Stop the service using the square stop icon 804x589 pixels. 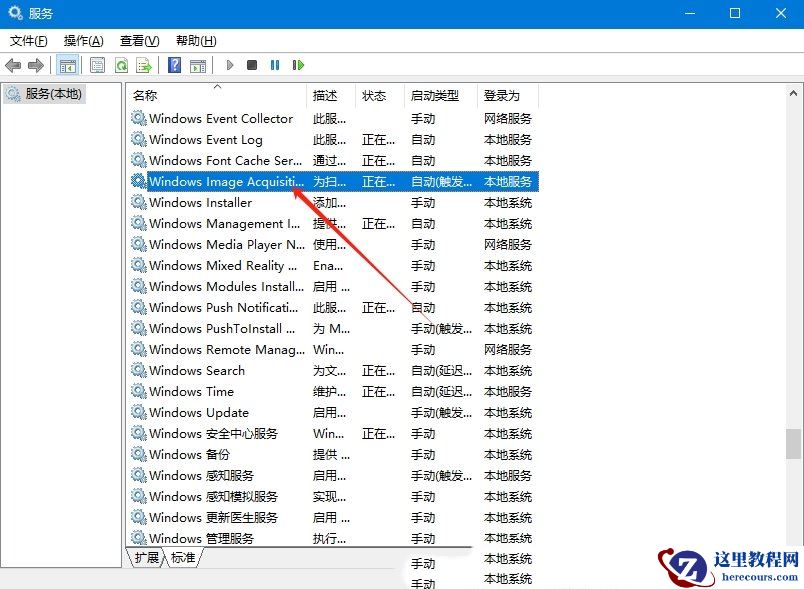250,65
